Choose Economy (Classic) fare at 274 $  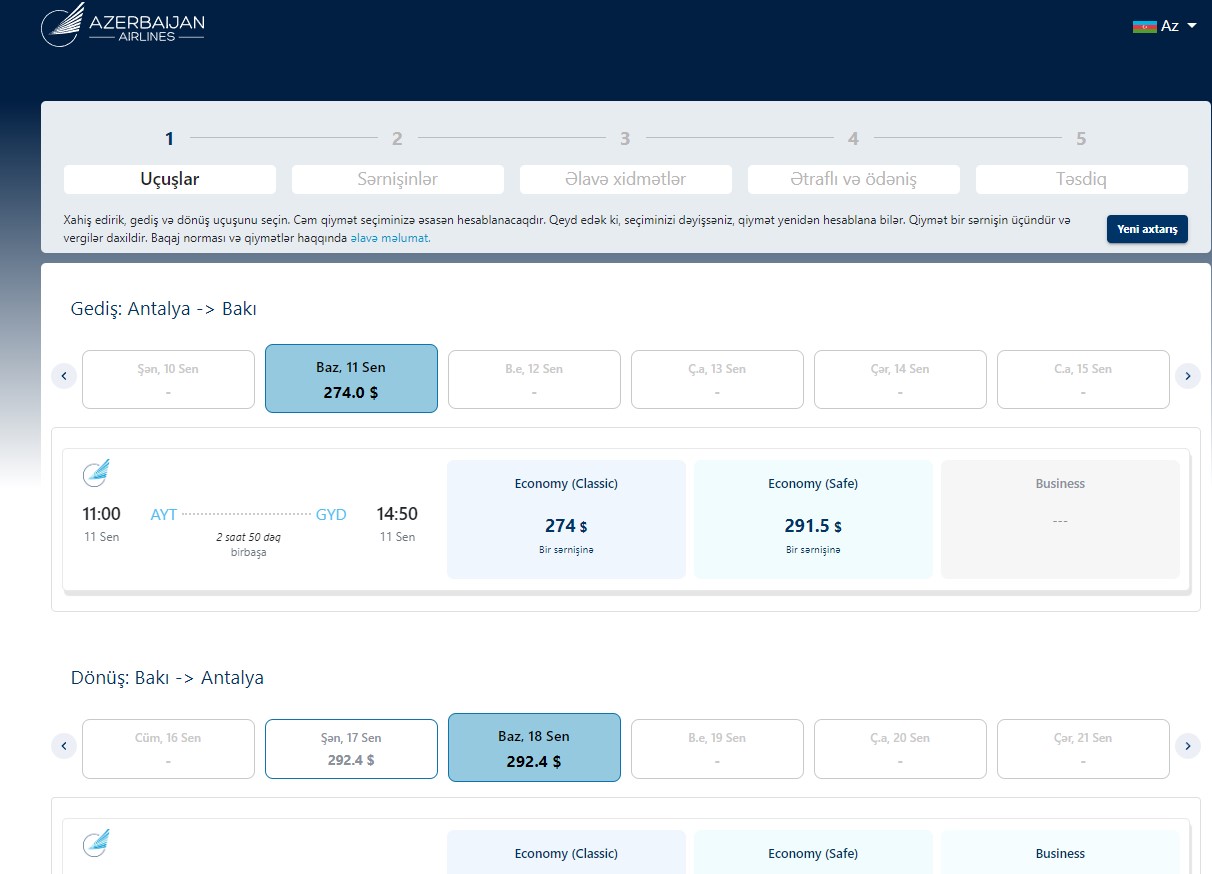coord(566,519)
